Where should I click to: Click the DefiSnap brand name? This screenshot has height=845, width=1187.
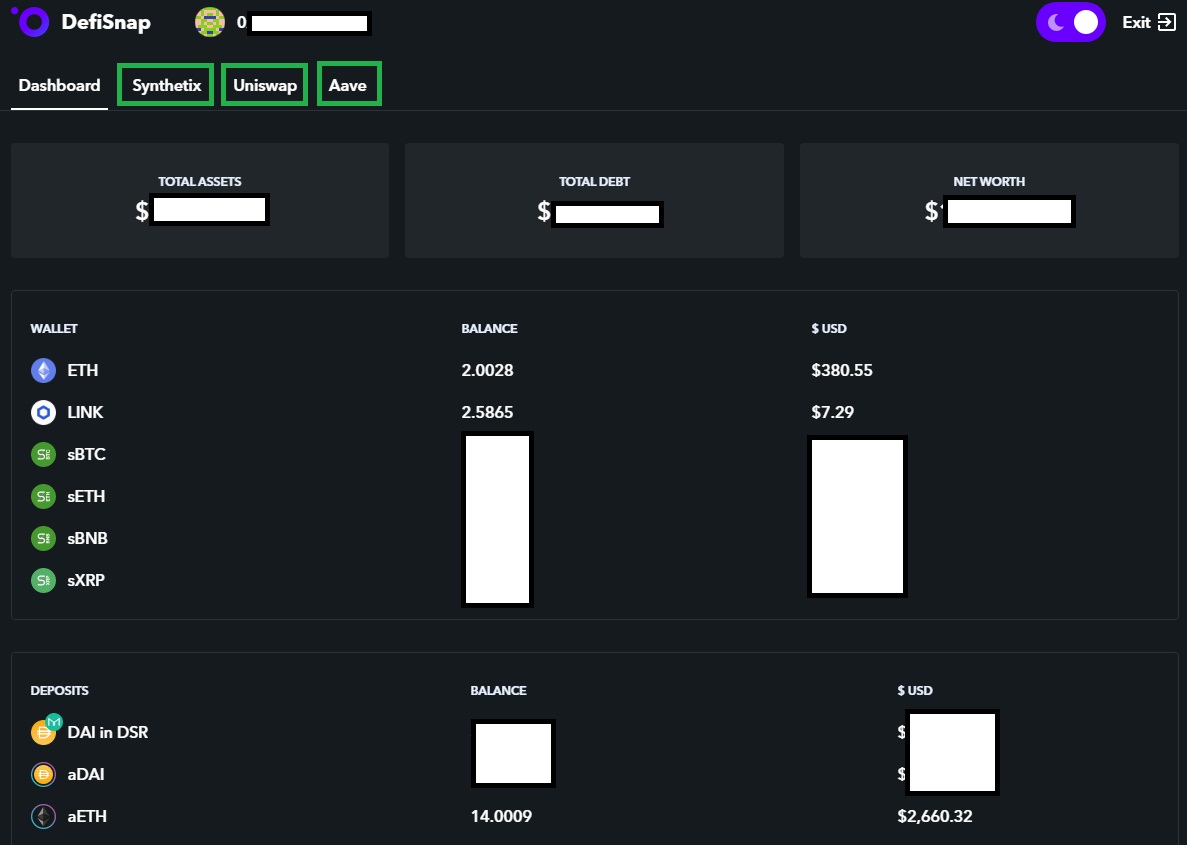(x=106, y=22)
